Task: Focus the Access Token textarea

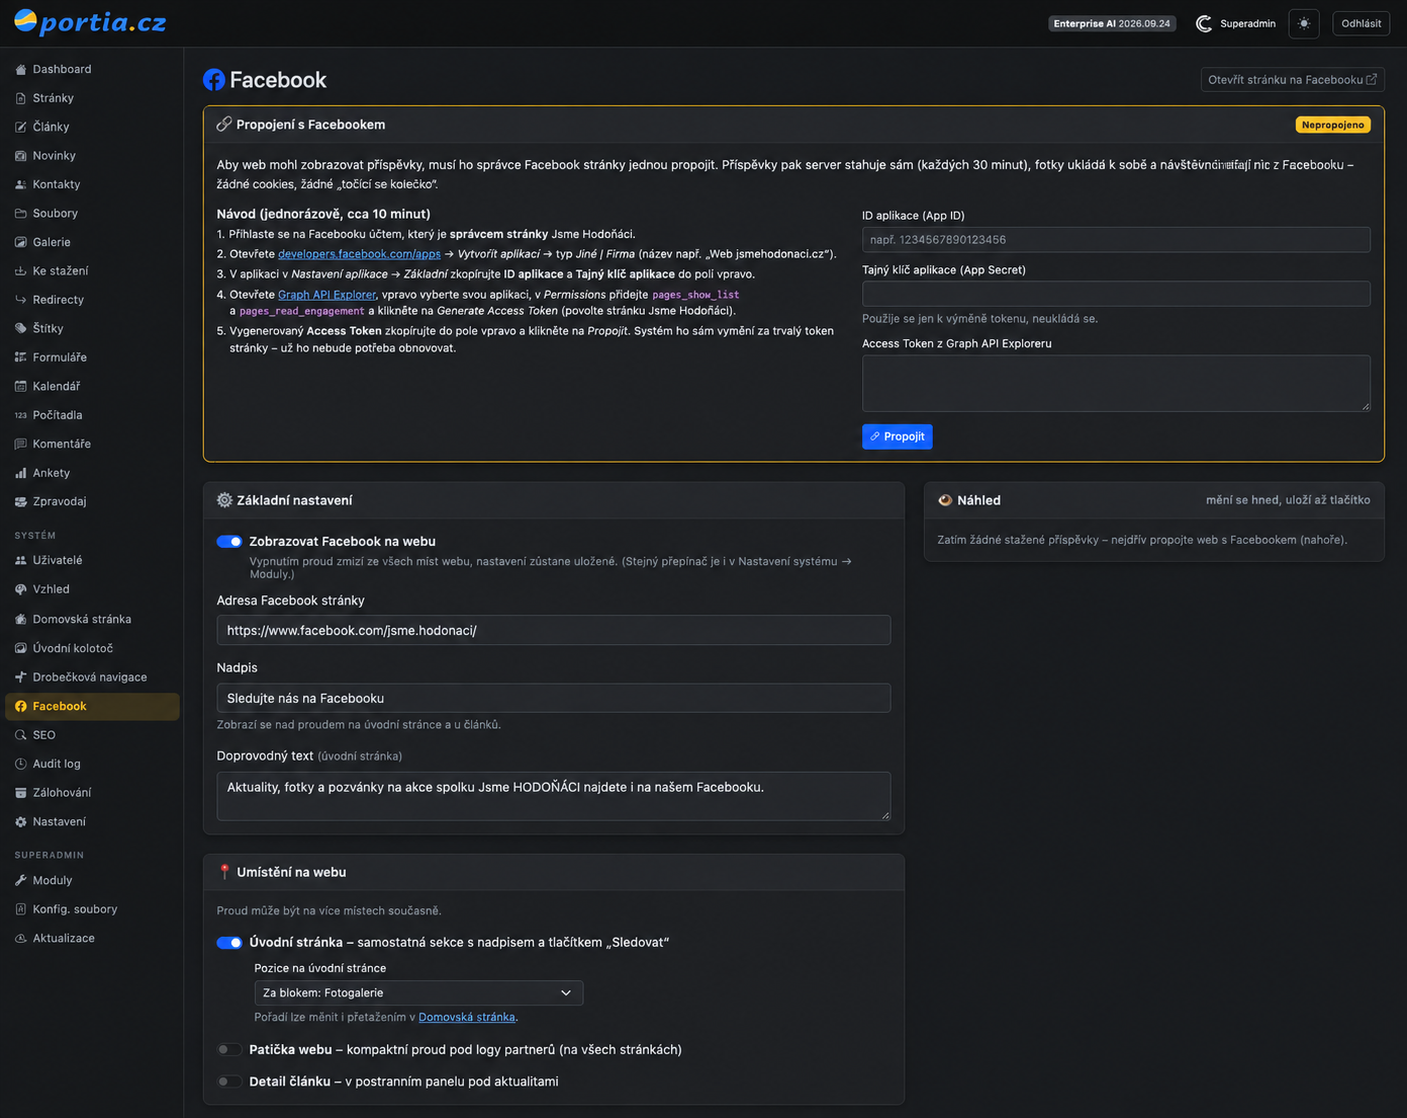Action: point(1116,383)
